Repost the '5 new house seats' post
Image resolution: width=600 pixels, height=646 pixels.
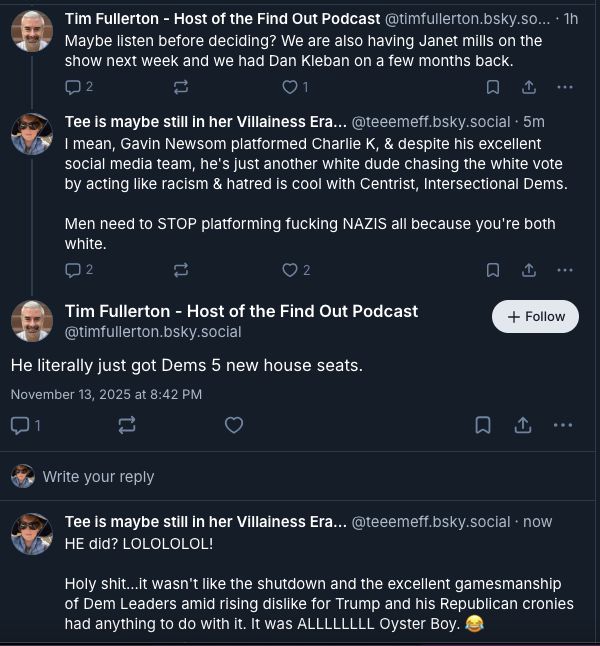click(127, 425)
